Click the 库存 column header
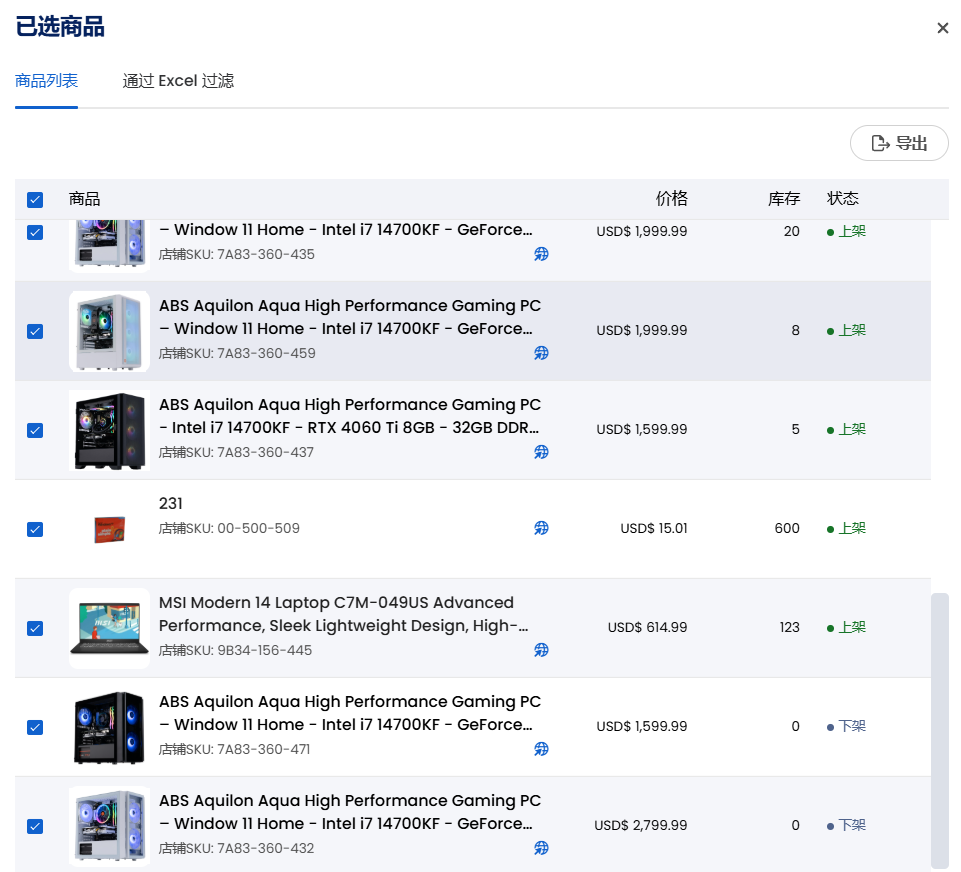Screen dimensions: 961x872 (x=784, y=199)
